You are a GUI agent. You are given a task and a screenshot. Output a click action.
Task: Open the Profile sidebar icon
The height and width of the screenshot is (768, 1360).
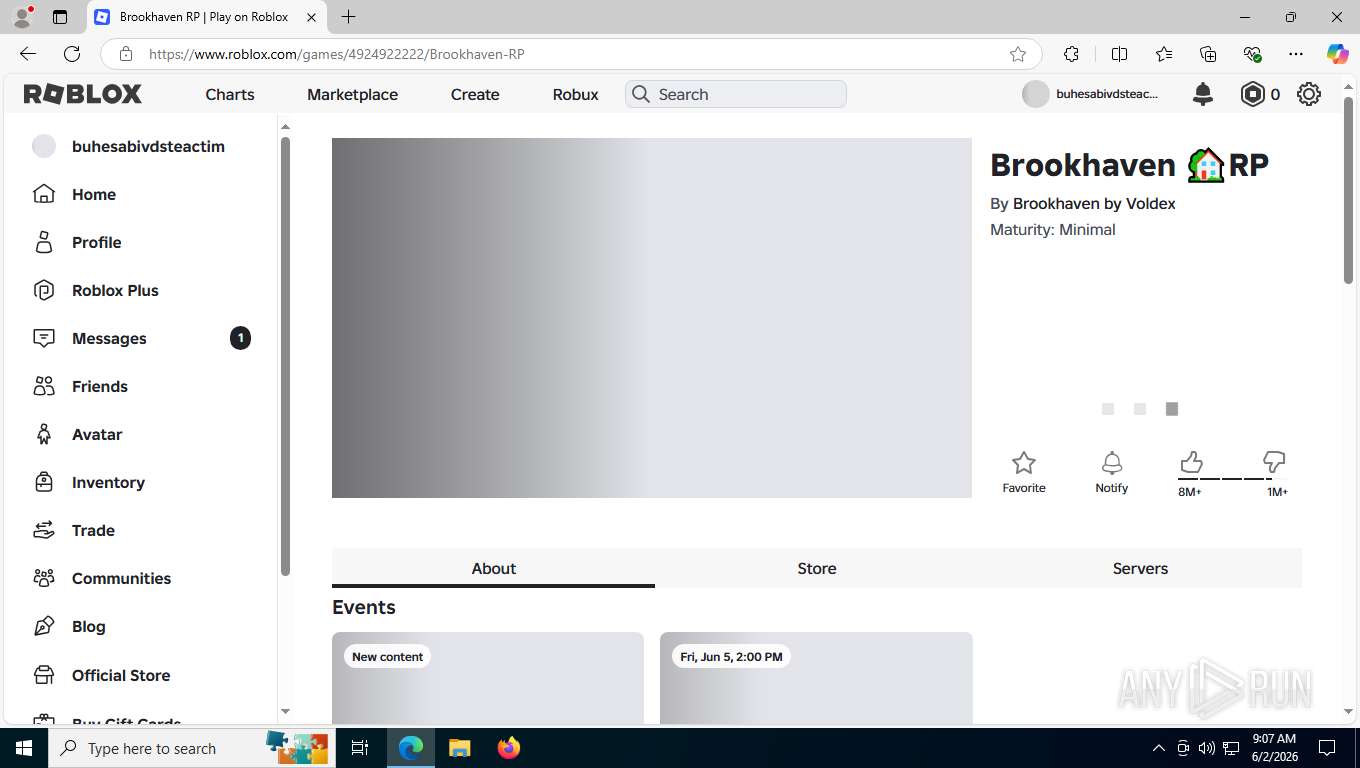(x=44, y=242)
